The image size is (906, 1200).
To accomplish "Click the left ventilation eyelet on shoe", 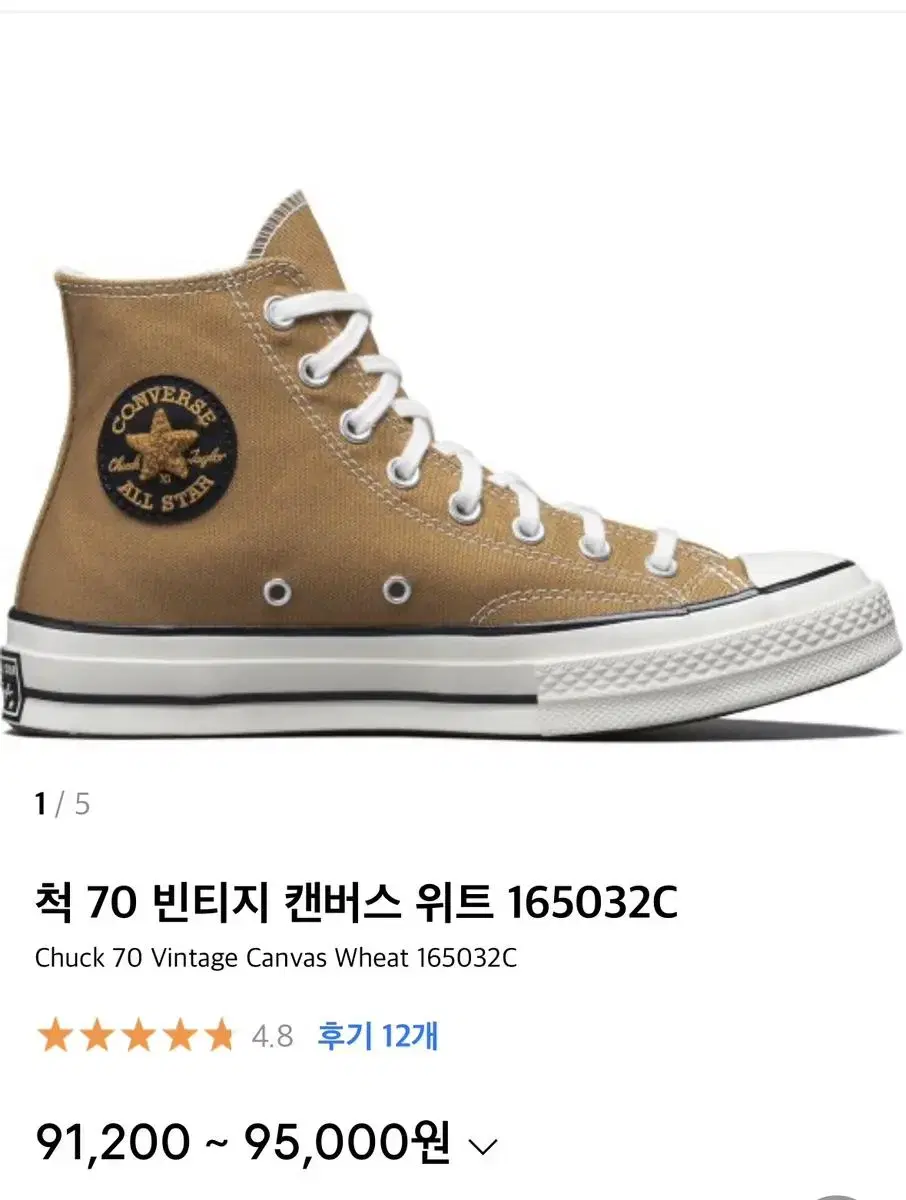I will [x=278, y=590].
